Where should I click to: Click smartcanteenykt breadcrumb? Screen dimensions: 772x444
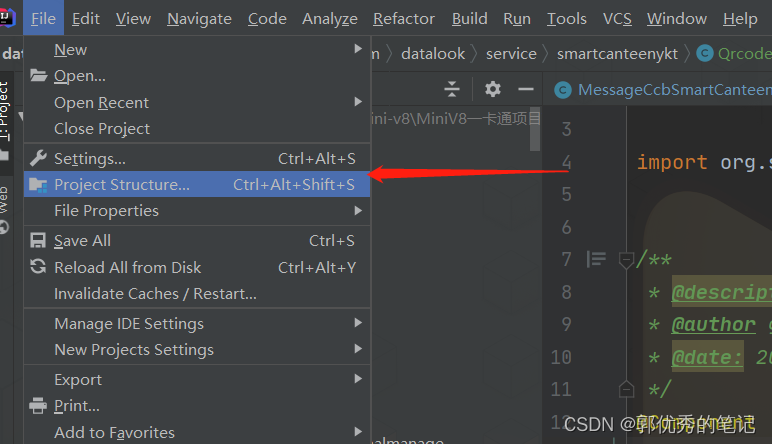617,53
